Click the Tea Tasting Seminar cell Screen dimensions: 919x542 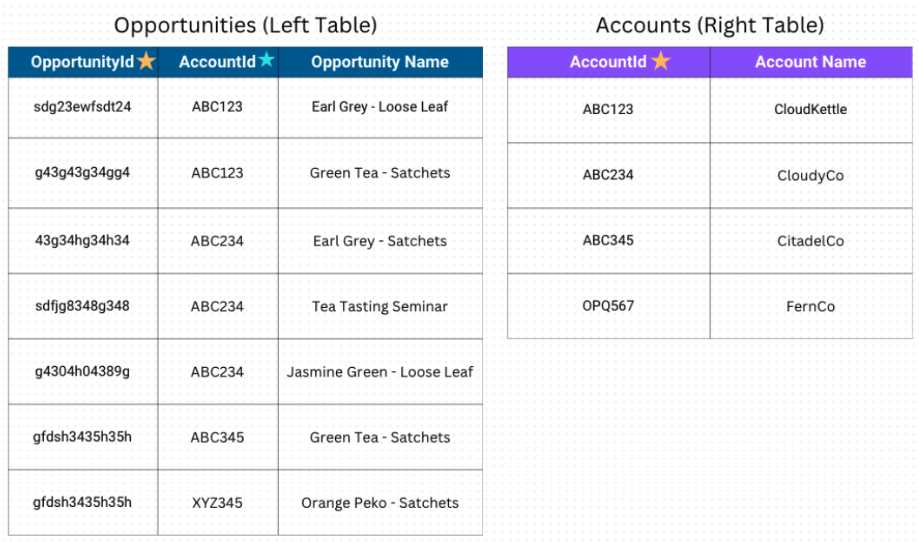(380, 306)
